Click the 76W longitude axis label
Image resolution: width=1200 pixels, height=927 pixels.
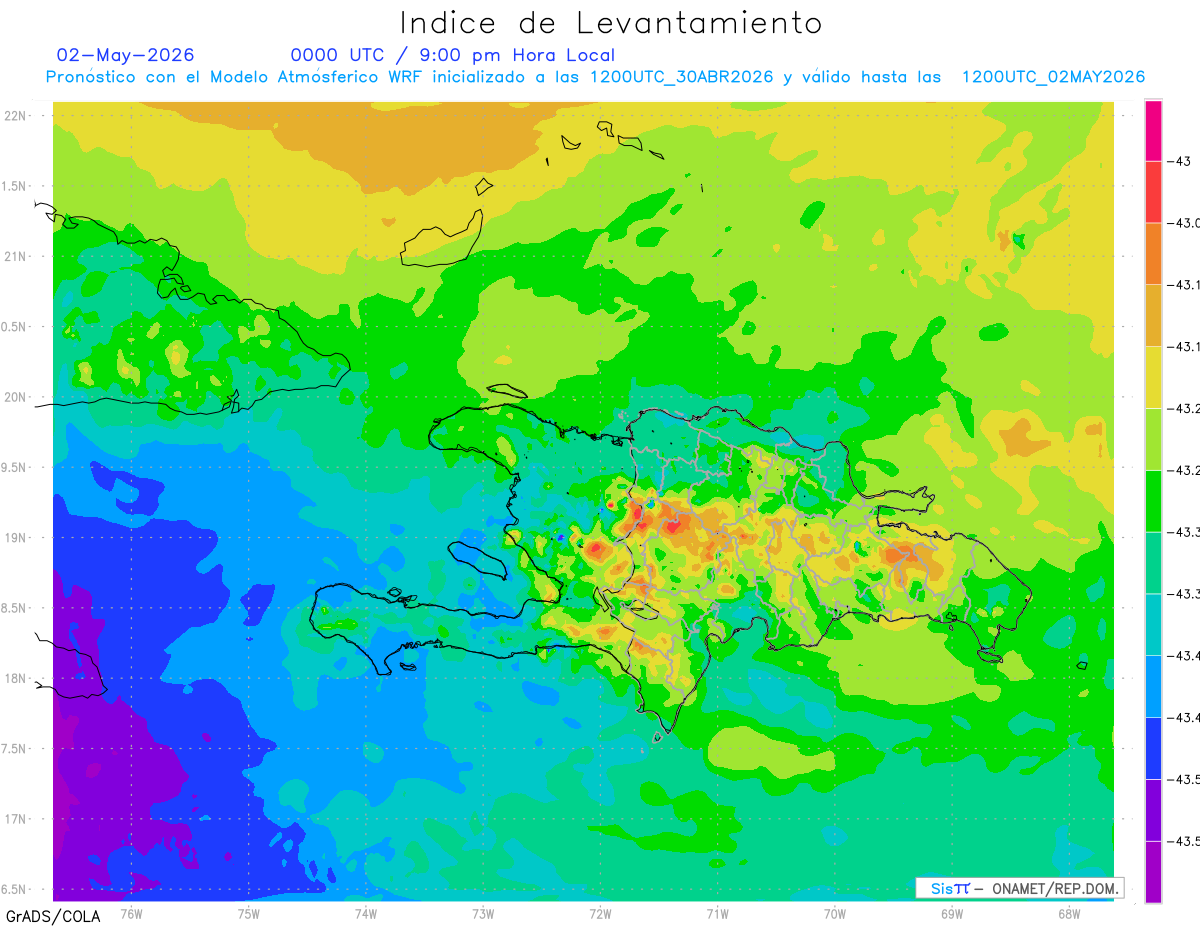(131, 913)
